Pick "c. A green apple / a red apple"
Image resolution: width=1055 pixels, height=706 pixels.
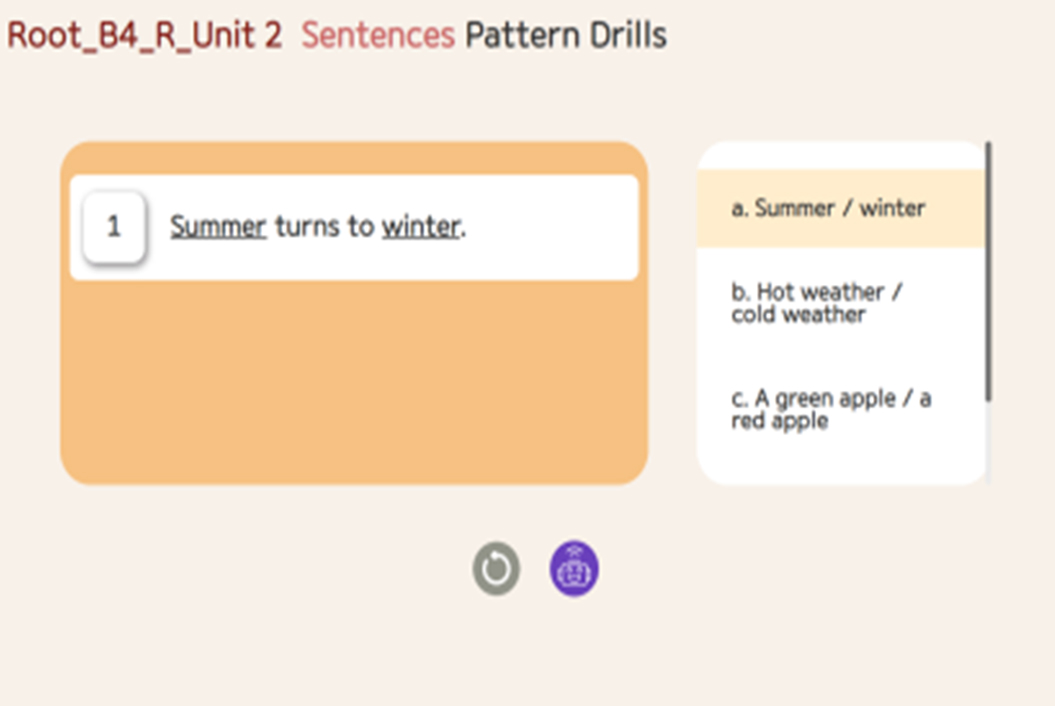(830, 409)
